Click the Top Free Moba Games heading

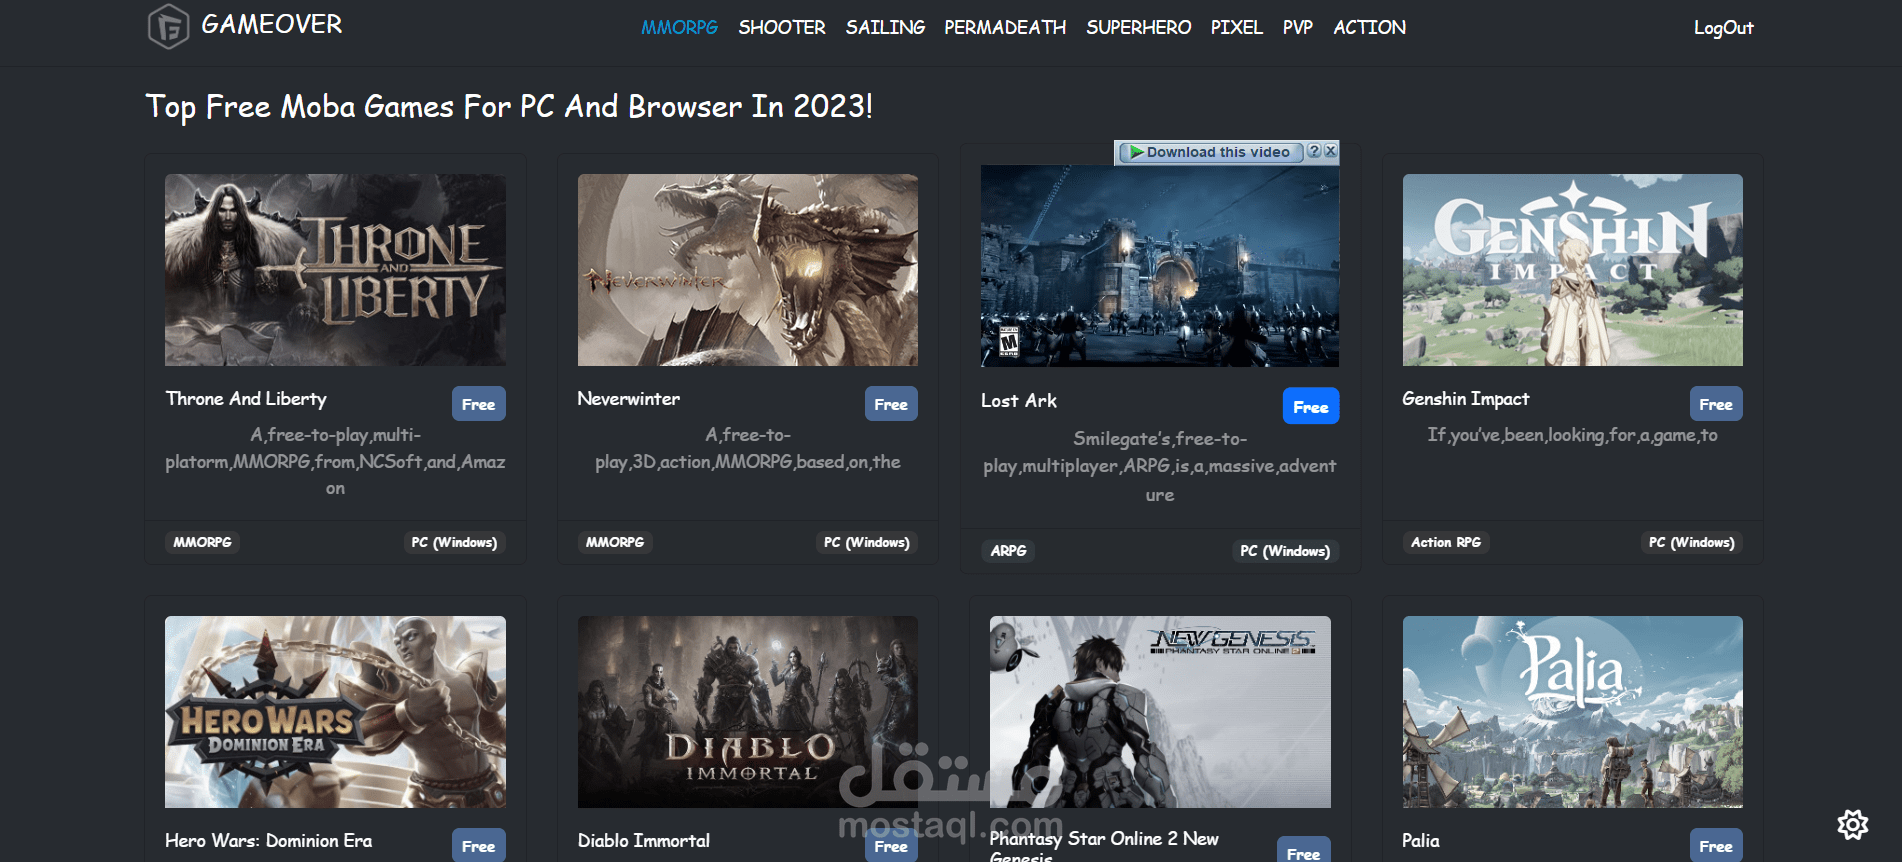tap(509, 106)
